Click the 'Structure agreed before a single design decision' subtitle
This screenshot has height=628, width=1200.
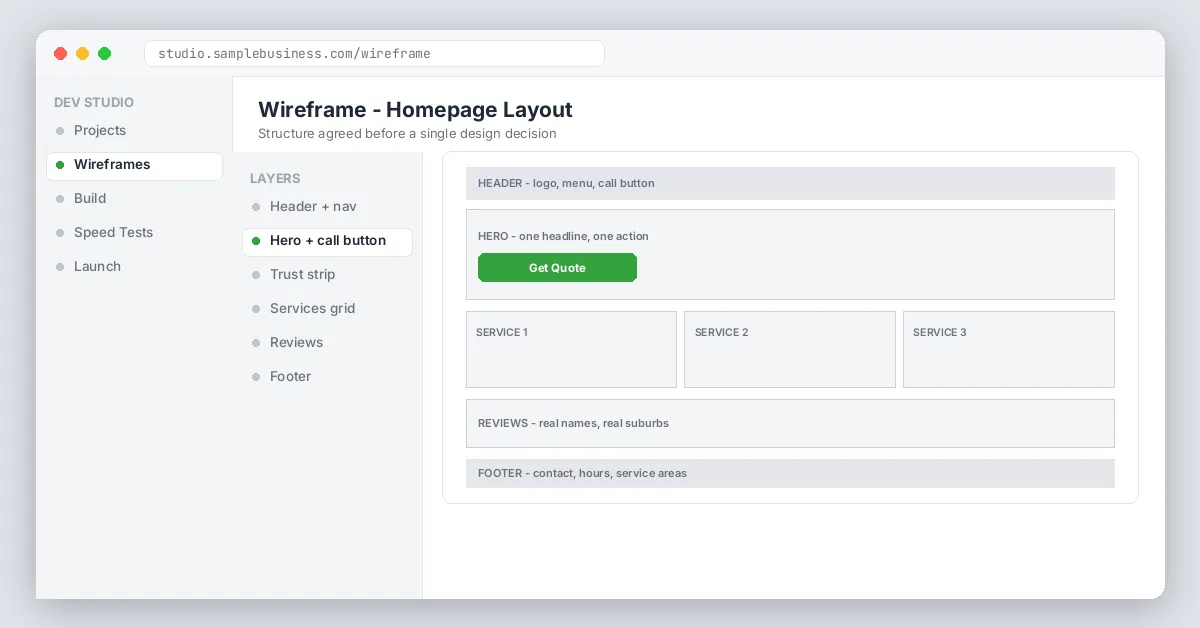407,133
